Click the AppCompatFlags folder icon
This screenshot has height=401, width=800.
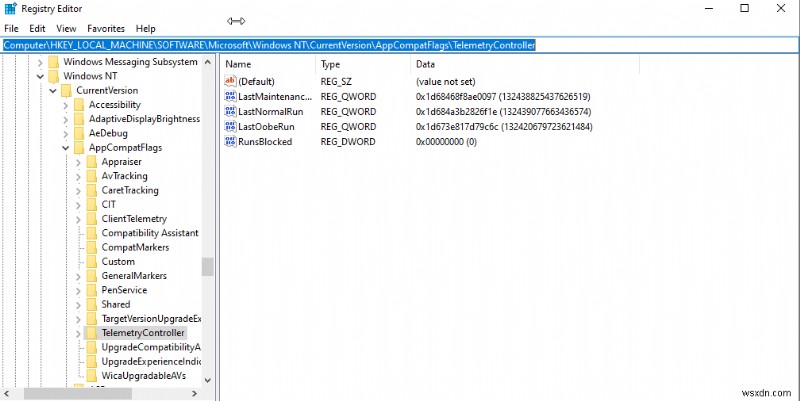pyautogui.click(x=79, y=147)
